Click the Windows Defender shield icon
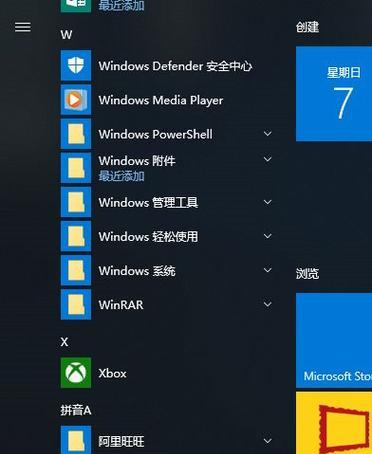Image resolution: width=372 pixels, height=454 pixels. pyautogui.click(x=76, y=65)
